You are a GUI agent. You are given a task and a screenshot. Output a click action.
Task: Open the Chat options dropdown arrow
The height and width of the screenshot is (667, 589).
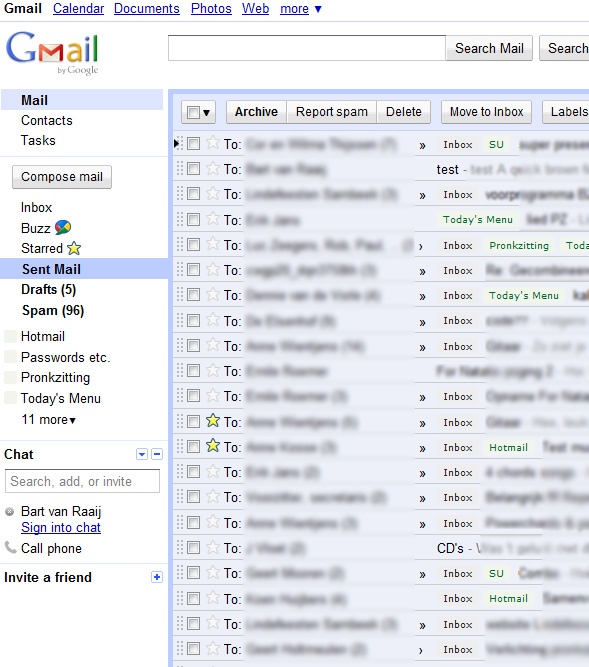[142, 454]
